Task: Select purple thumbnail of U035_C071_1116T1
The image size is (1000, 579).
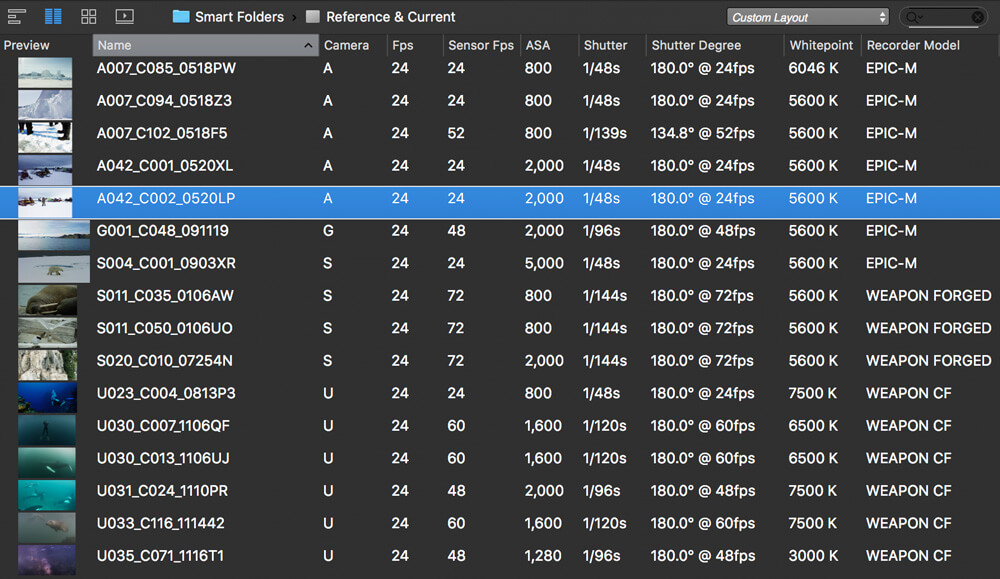Action: pyautogui.click(x=47, y=559)
